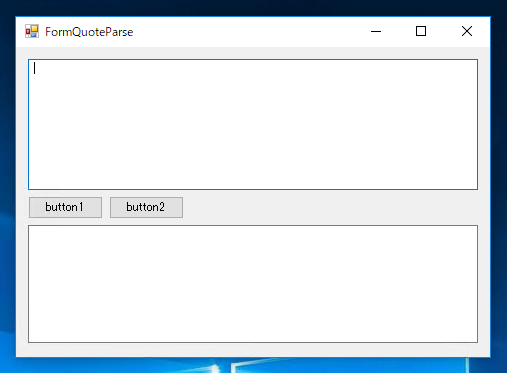Click button1
This screenshot has height=373, width=507.
65,207
